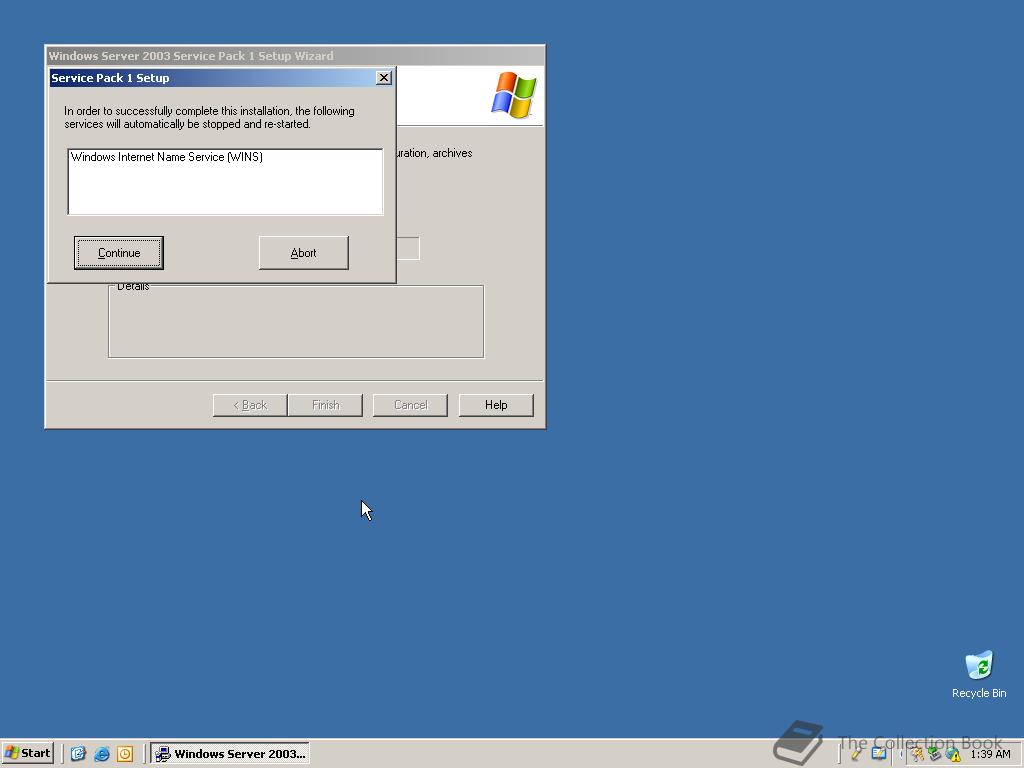The width and height of the screenshot is (1024, 768).
Task: Click the Continue button in Service Pack 1 Setup
Action: click(118, 253)
